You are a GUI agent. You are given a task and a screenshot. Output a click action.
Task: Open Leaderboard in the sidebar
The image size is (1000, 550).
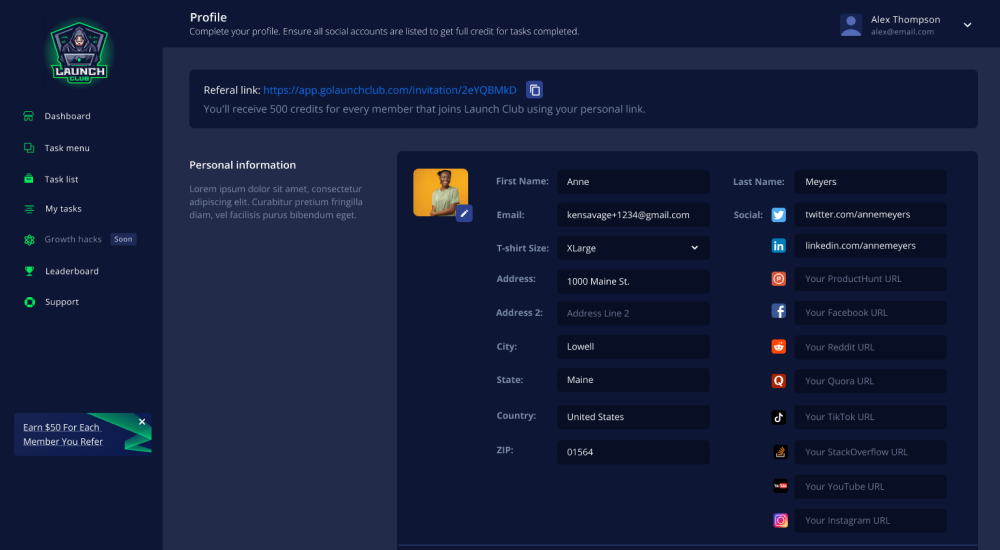[x=71, y=271]
